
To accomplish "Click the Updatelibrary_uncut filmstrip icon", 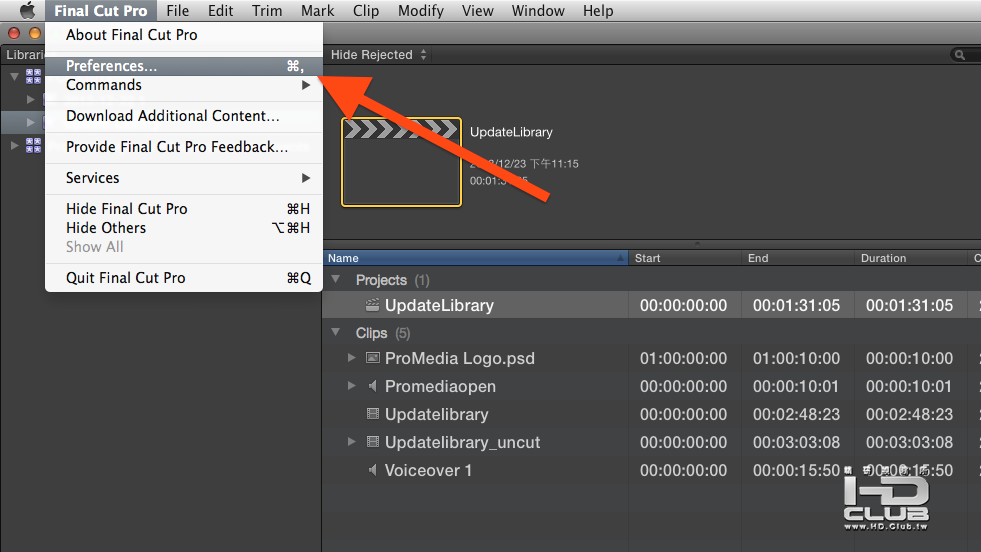I will pos(372,442).
